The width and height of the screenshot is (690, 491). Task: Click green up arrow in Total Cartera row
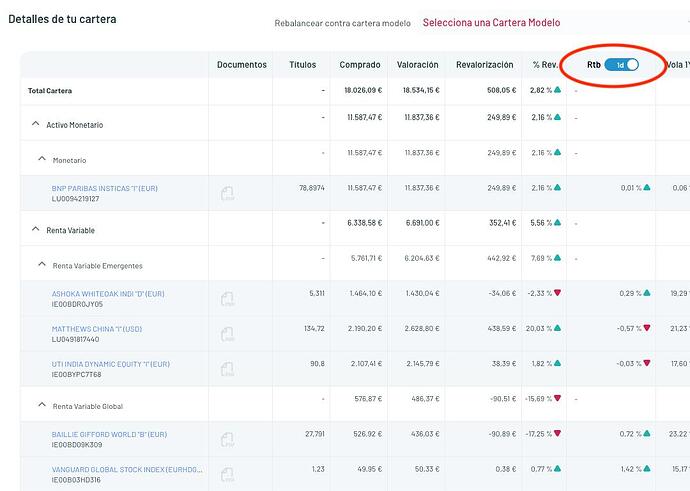pos(557,90)
